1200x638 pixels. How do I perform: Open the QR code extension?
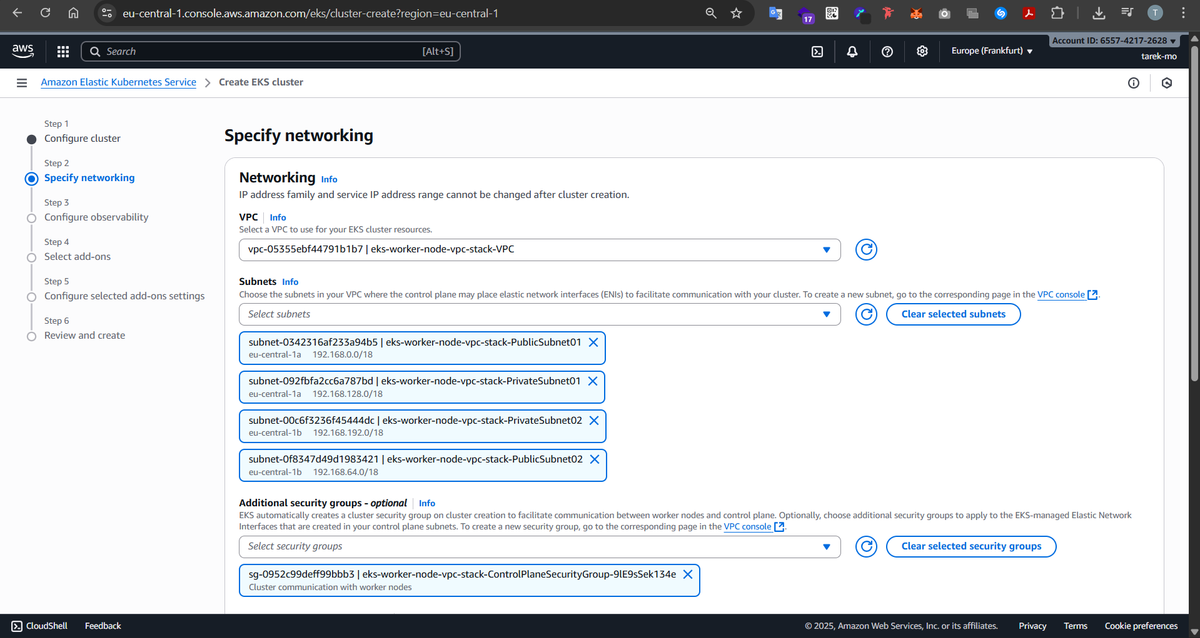pos(833,13)
